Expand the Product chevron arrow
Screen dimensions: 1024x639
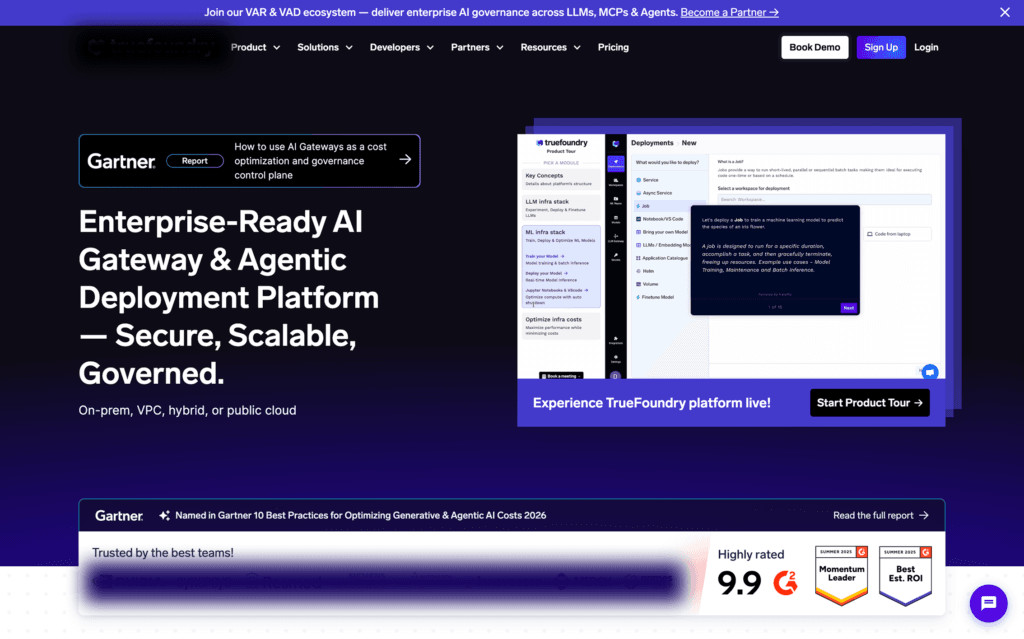(277, 48)
